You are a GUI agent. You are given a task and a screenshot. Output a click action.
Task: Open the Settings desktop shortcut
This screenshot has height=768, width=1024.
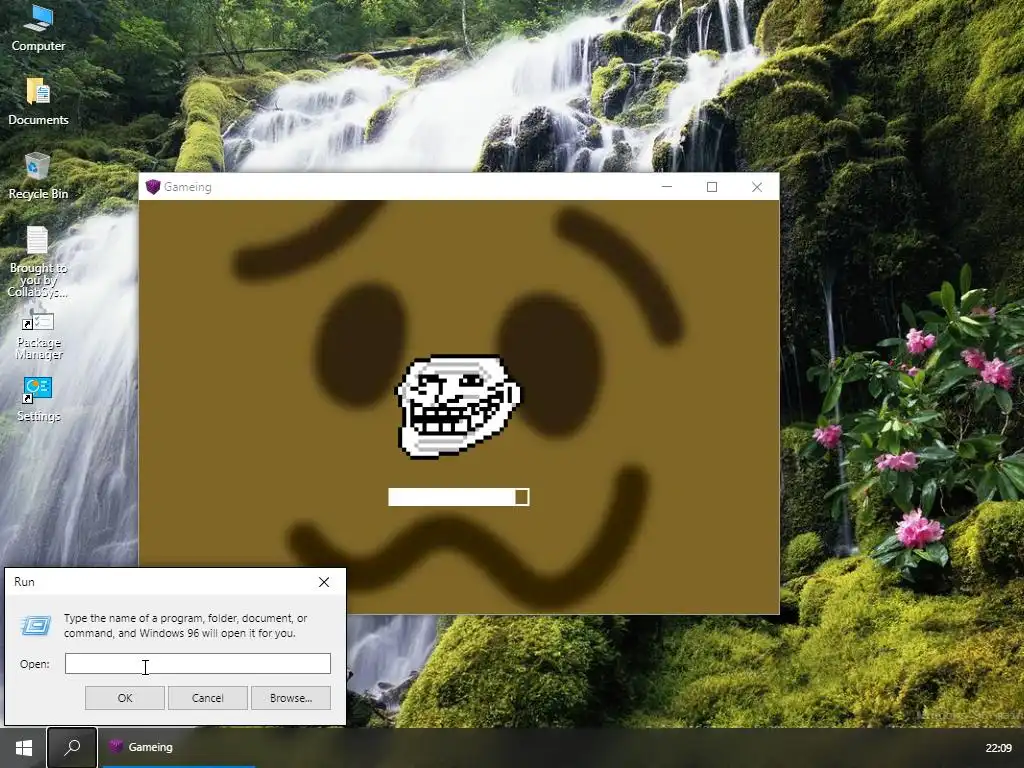click(38, 400)
